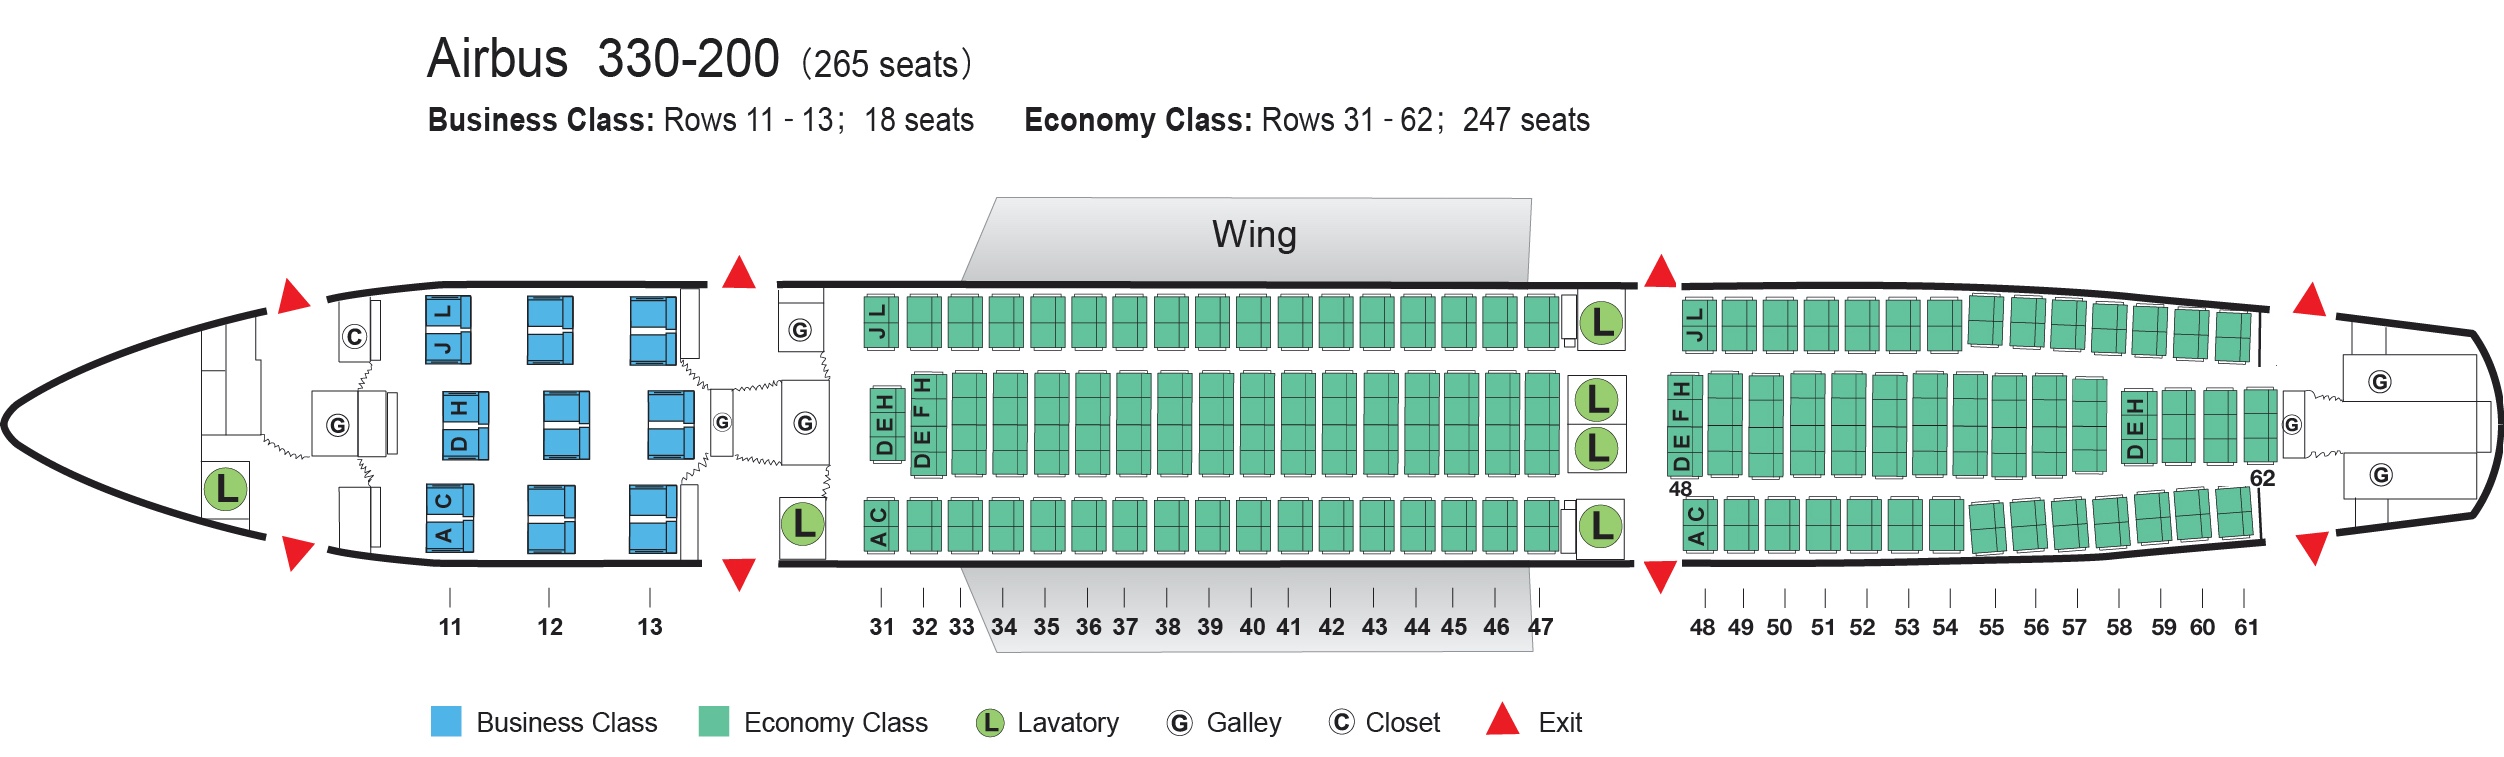Click the small galley icon behind row 13
2504x757 pixels.
(x=722, y=422)
